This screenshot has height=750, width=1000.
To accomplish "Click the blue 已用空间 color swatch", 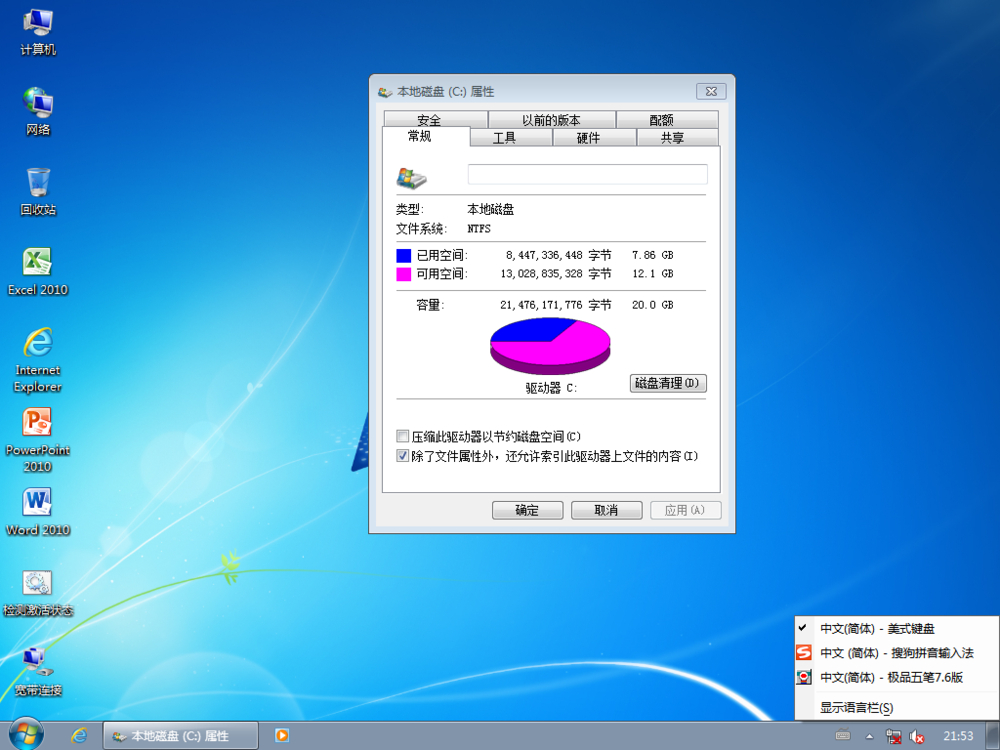I will tap(403, 255).
